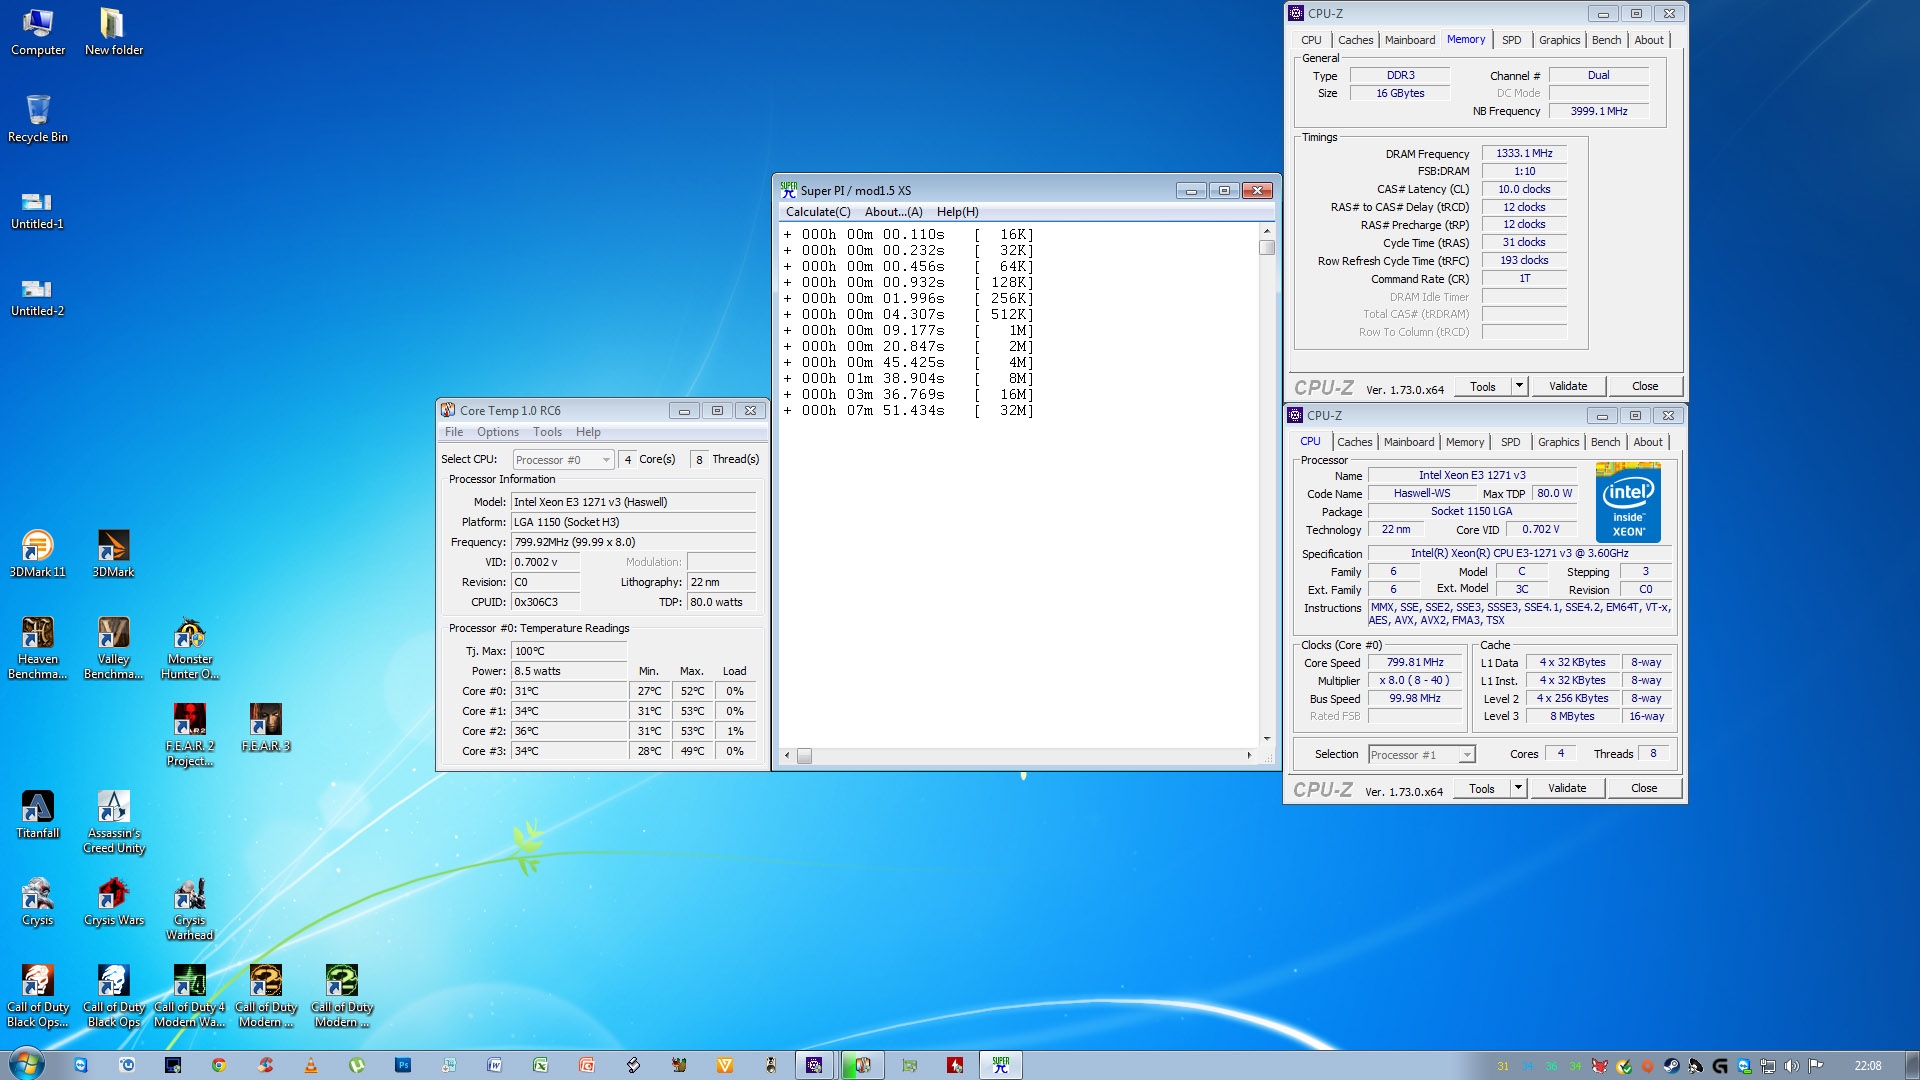Click the 32M result line in Super PI
1920x1080 pixels.
(908, 411)
